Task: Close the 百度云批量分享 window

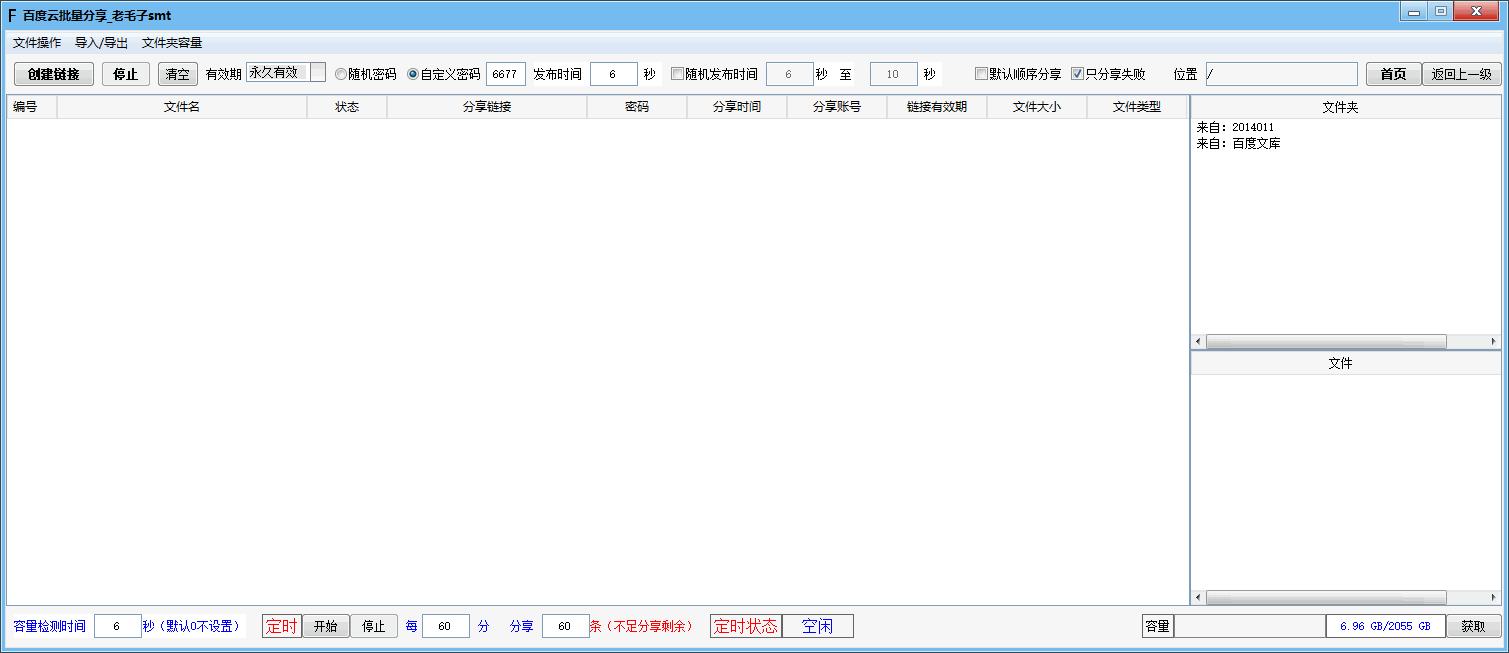Action: click(1477, 12)
